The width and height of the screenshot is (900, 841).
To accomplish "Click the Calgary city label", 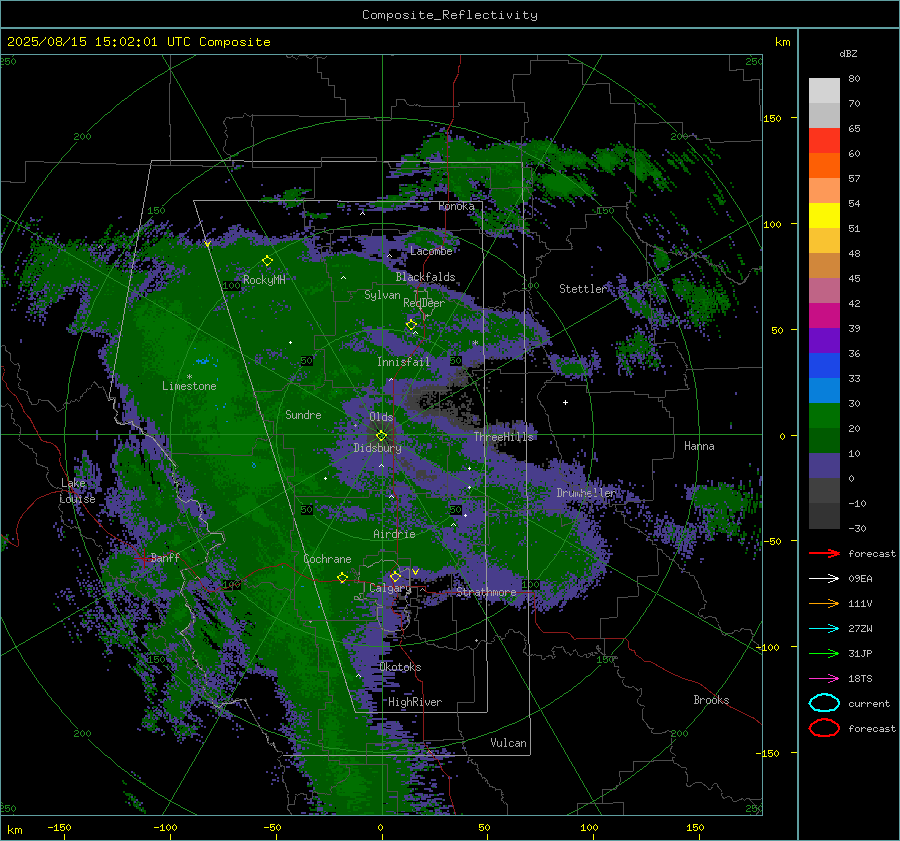I will 390,588.
